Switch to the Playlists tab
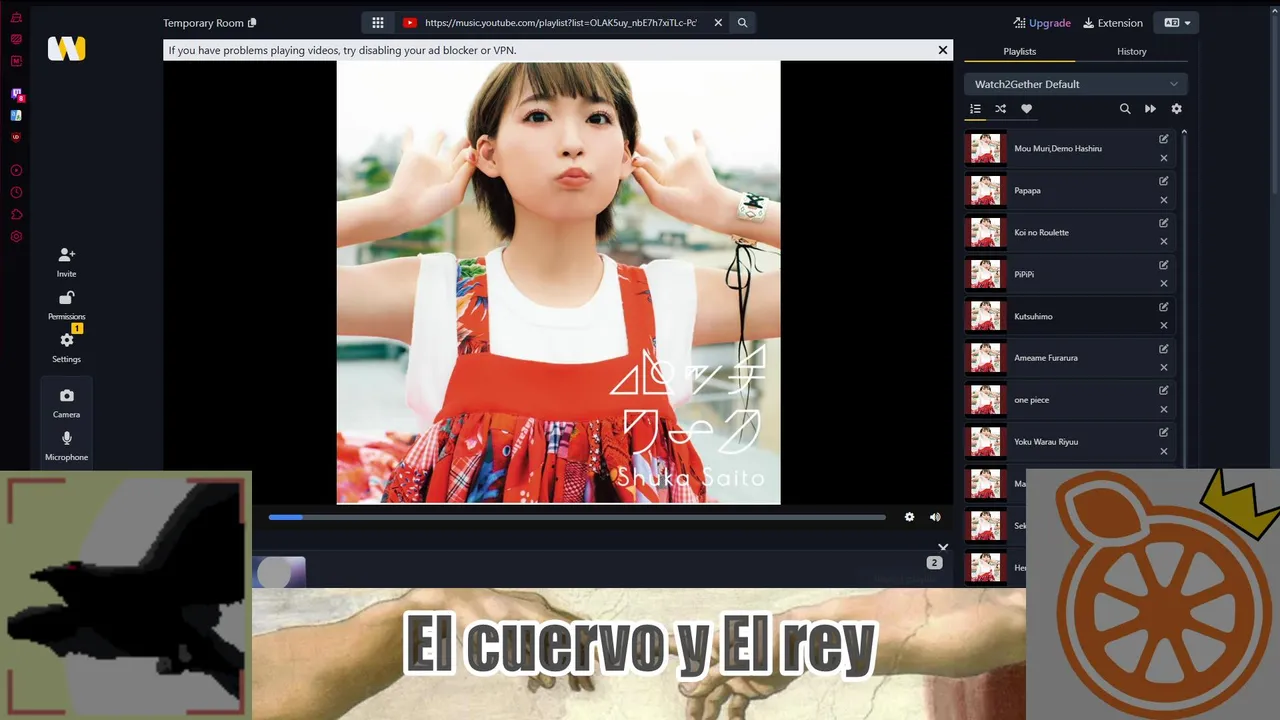This screenshot has width=1280, height=720. pos(1019,51)
